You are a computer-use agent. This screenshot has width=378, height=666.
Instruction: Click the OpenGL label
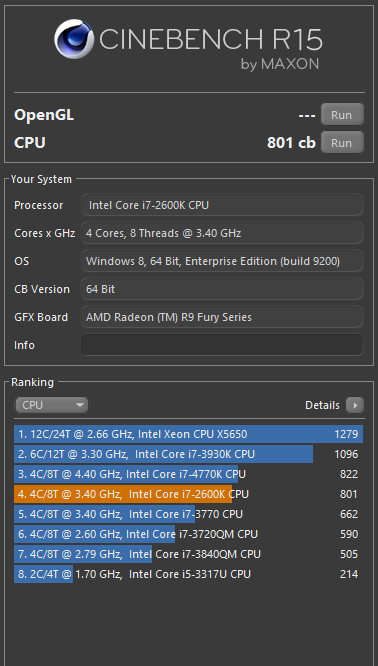[44, 115]
